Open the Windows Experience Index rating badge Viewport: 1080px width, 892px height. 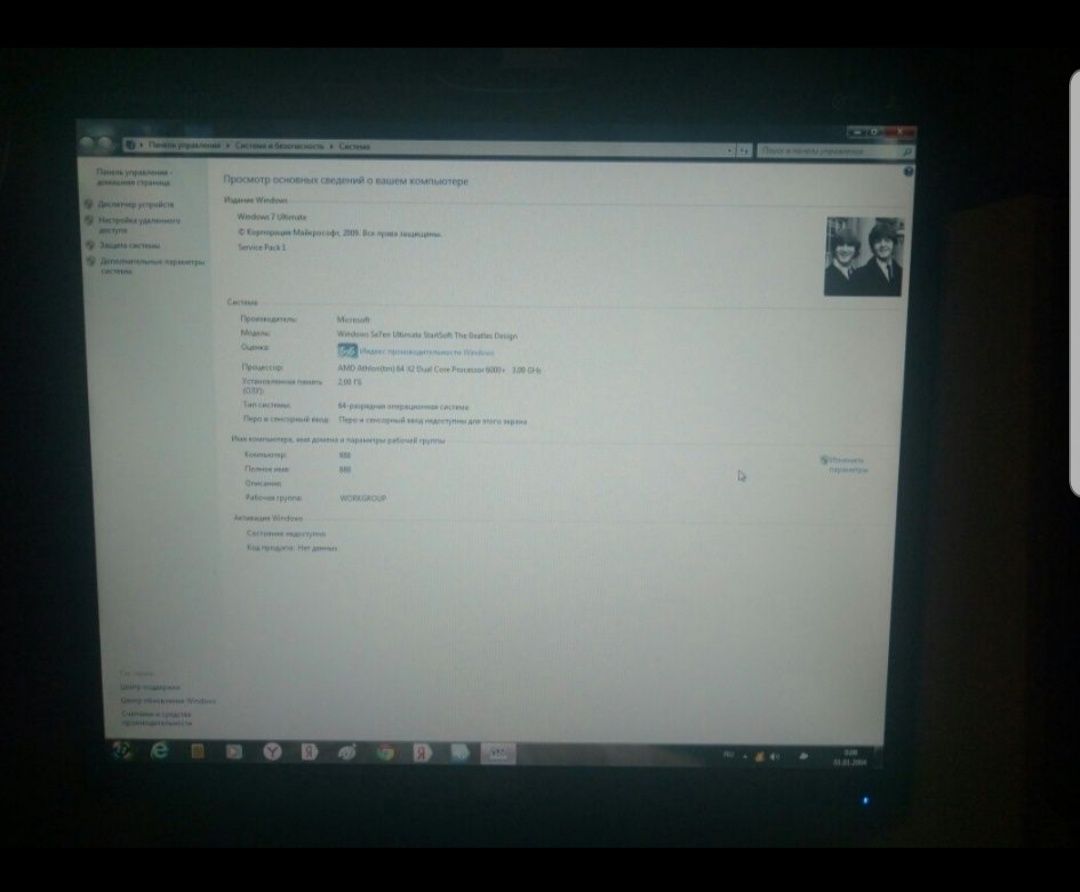pos(347,351)
